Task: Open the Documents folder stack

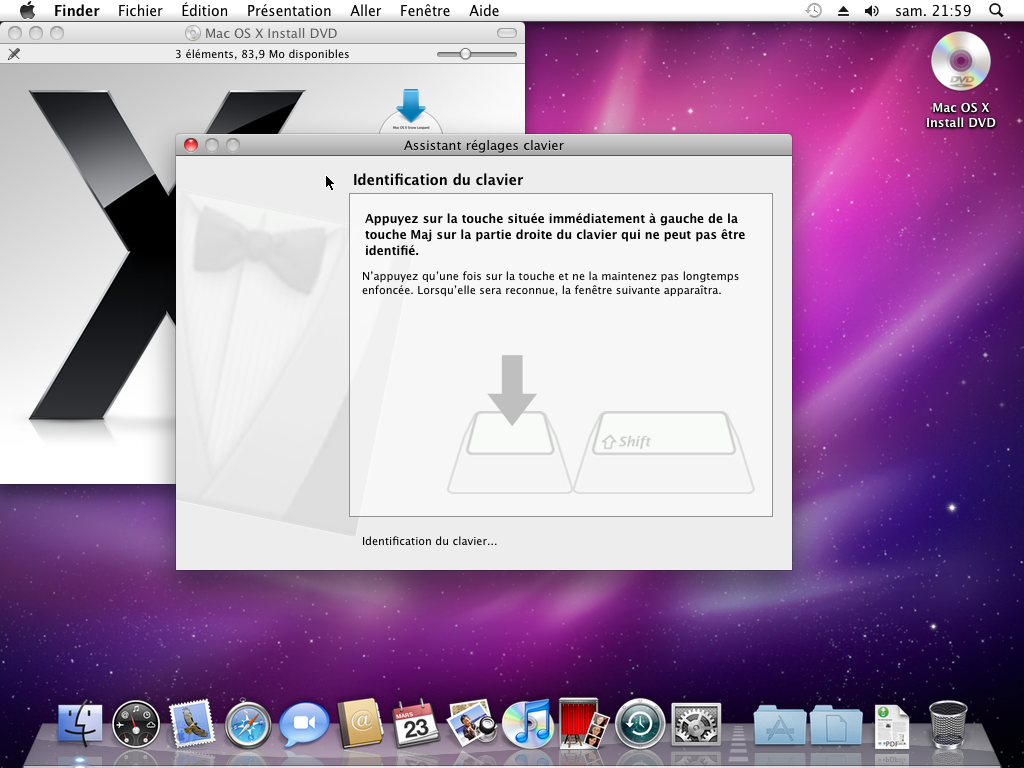Action: [836, 725]
